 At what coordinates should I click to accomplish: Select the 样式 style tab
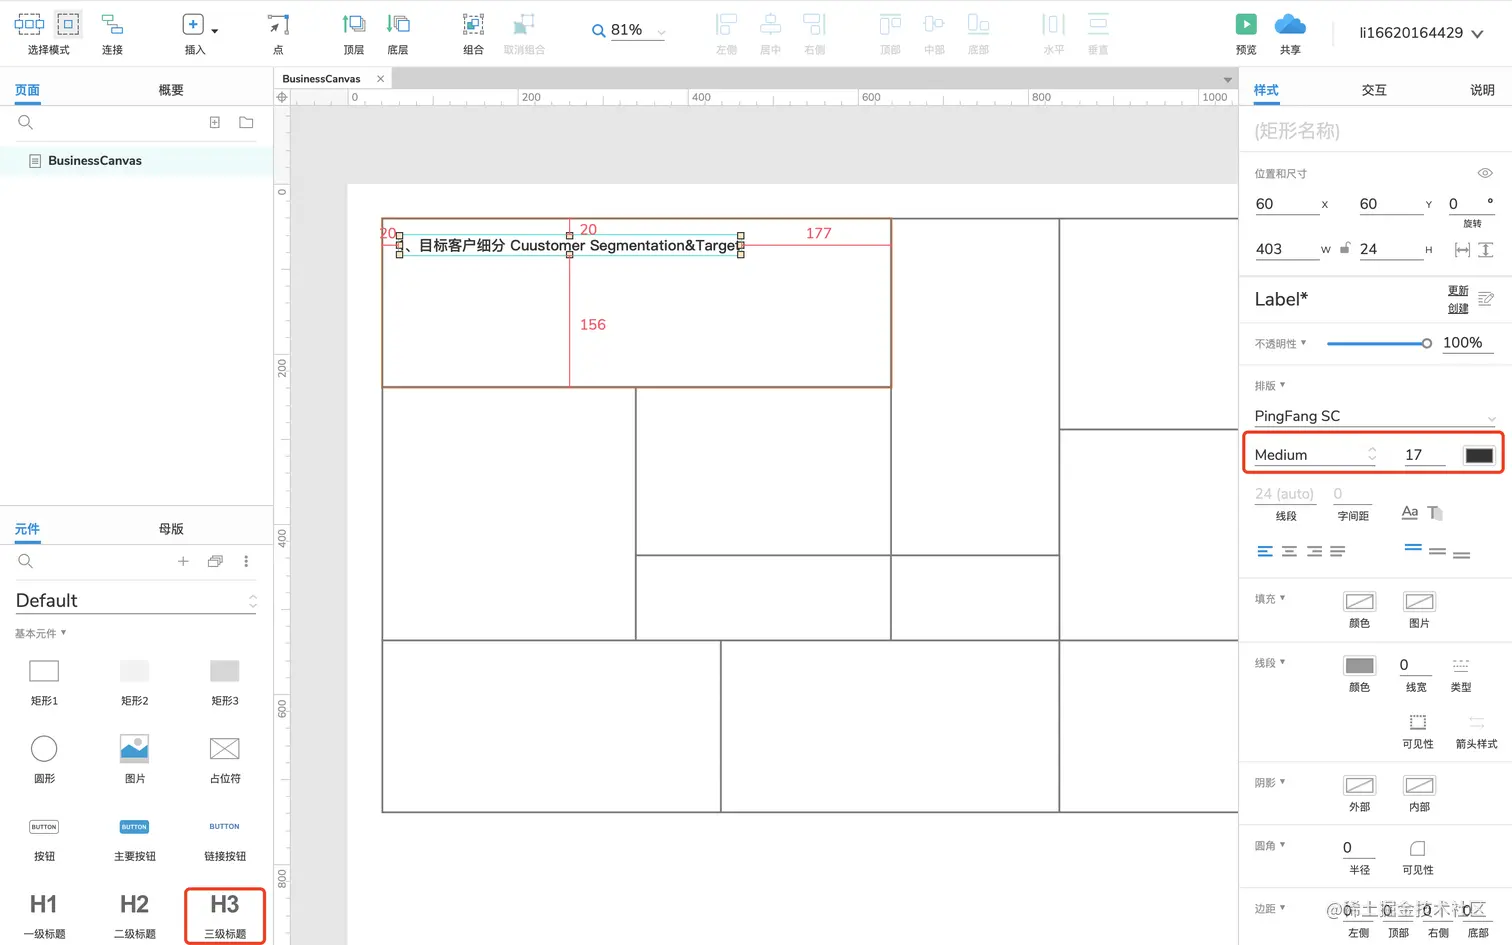1266,90
